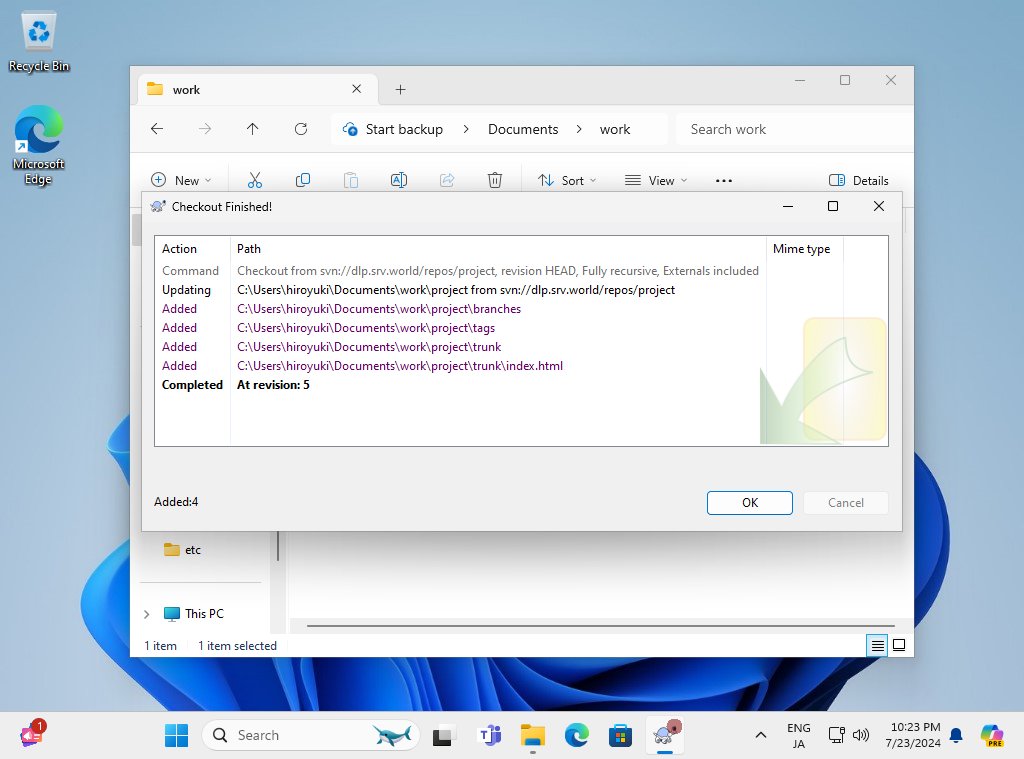
Task: Open network status tray icon
Action: pos(837,735)
